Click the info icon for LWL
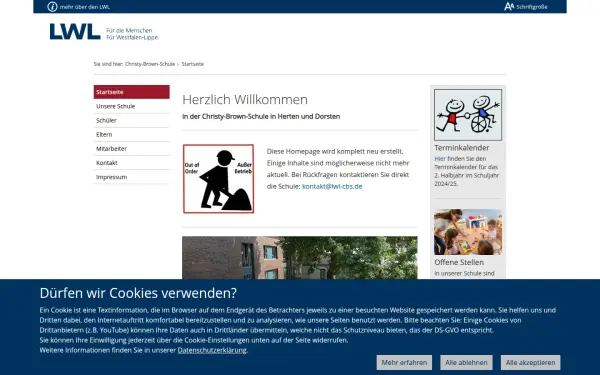This screenshot has width=600, height=375. pyautogui.click(x=52, y=7)
